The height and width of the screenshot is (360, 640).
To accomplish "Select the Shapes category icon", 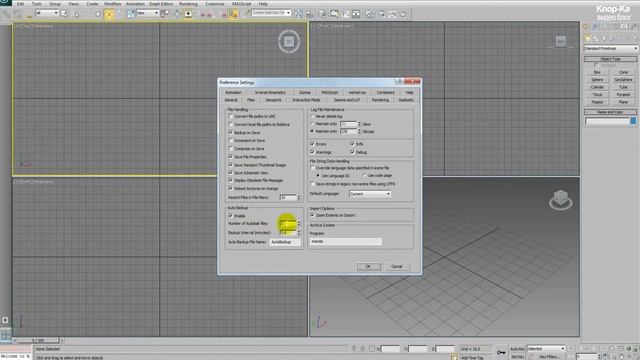I will coord(596,39).
